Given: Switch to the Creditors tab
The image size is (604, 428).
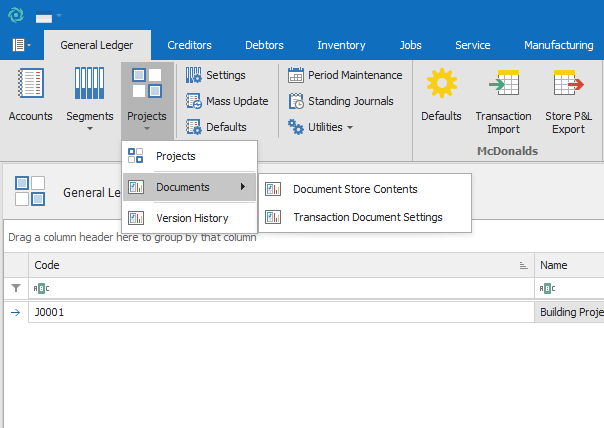Looking at the screenshot, I should [189, 45].
